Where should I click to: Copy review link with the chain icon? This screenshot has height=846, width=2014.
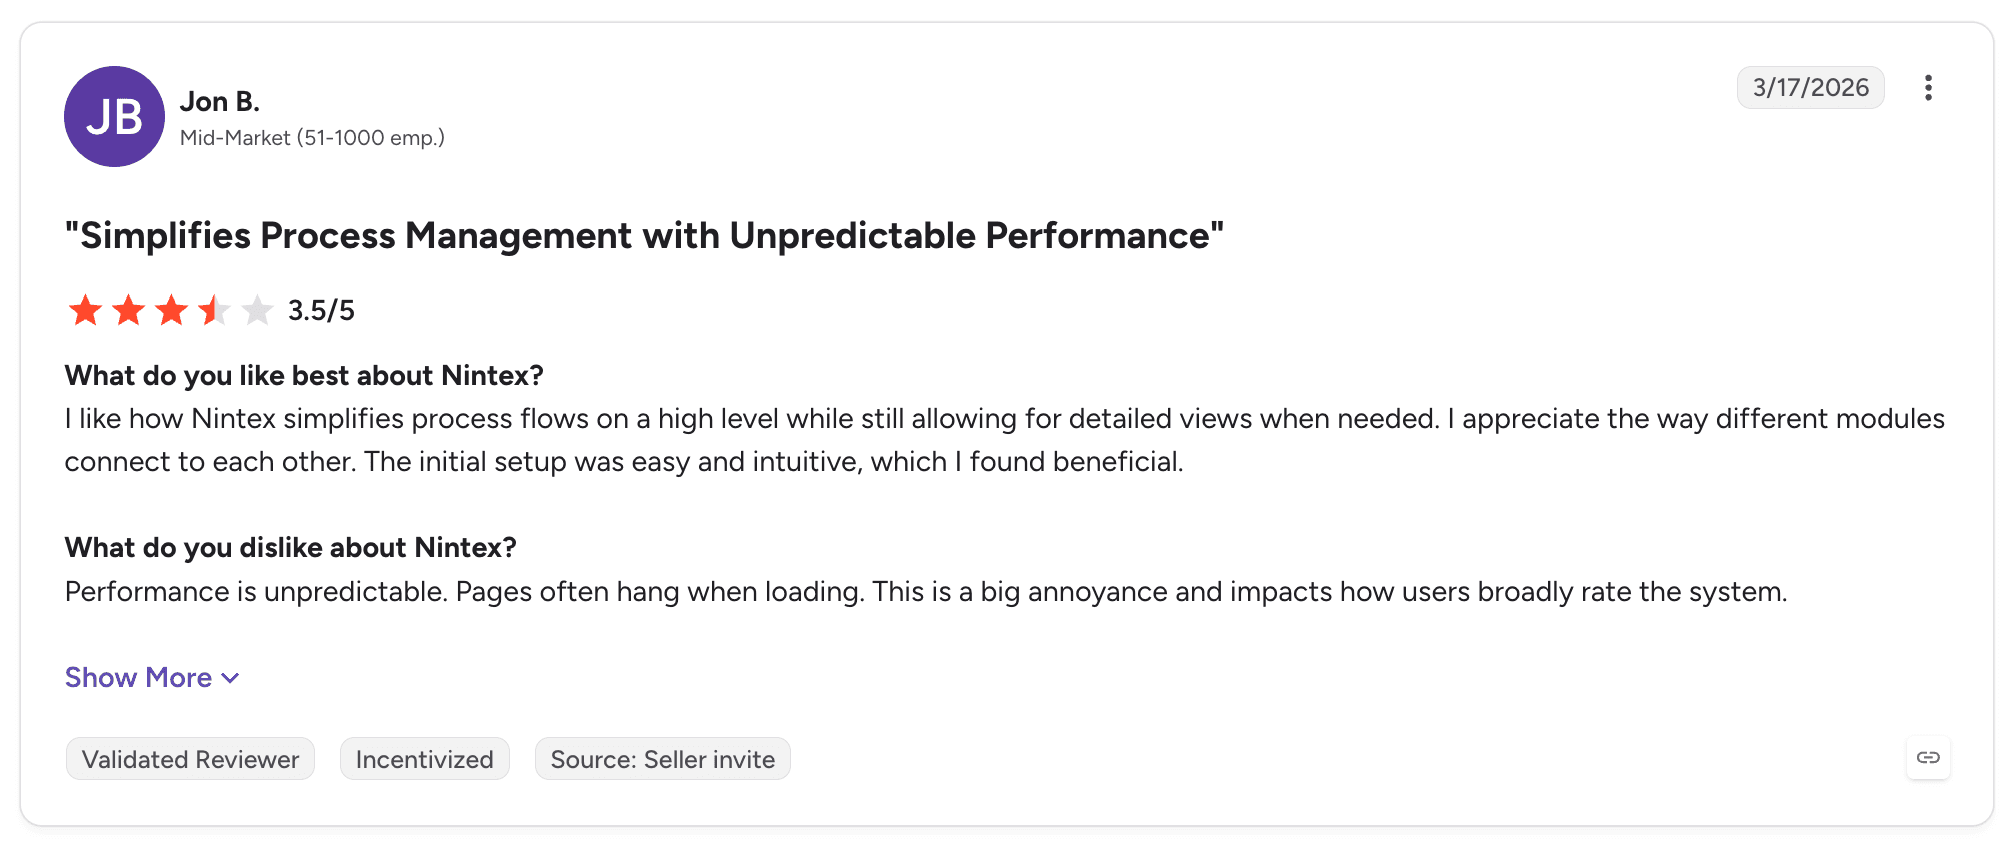[x=1928, y=758]
